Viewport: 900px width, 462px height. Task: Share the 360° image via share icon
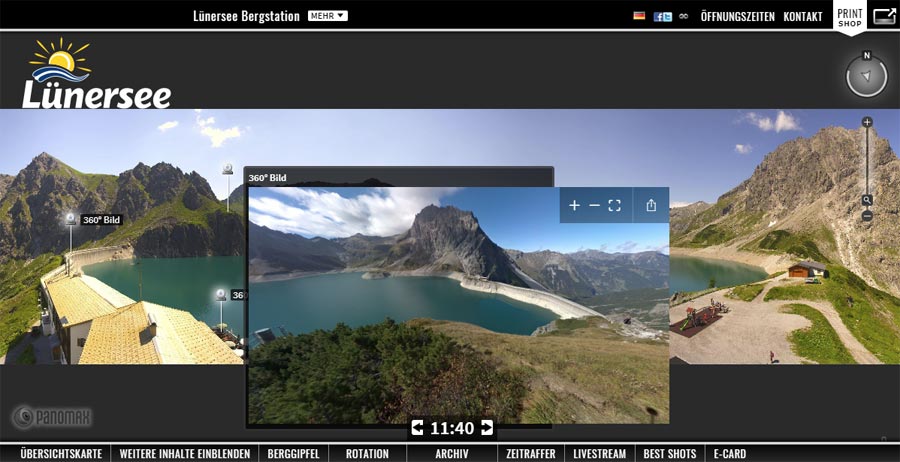tap(651, 205)
